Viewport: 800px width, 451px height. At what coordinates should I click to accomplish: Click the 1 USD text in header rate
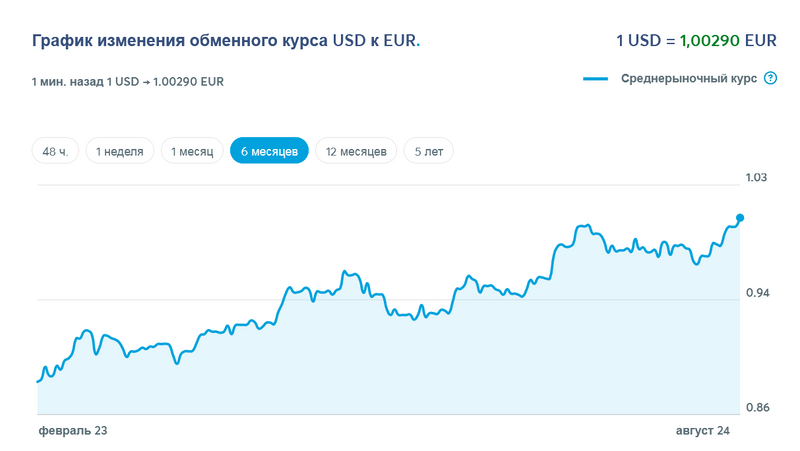pyautogui.click(x=638, y=41)
